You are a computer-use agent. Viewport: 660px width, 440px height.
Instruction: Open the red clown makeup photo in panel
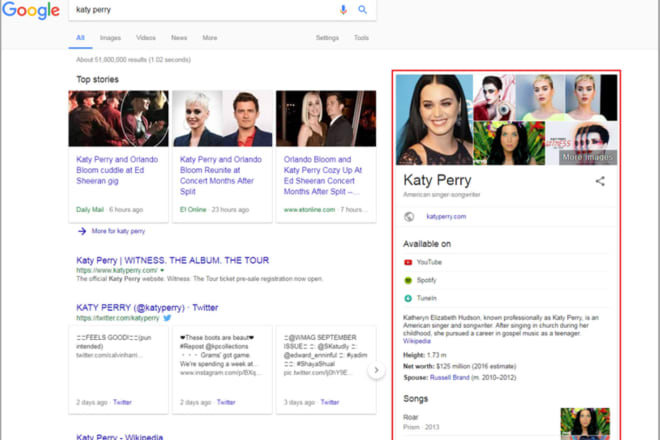coord(494,97)
